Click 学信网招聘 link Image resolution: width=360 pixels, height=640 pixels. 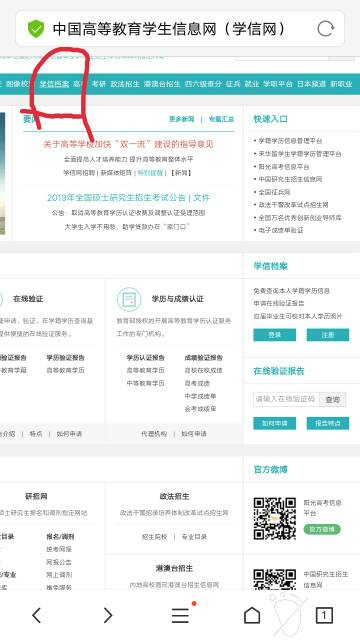pos(79,173)
